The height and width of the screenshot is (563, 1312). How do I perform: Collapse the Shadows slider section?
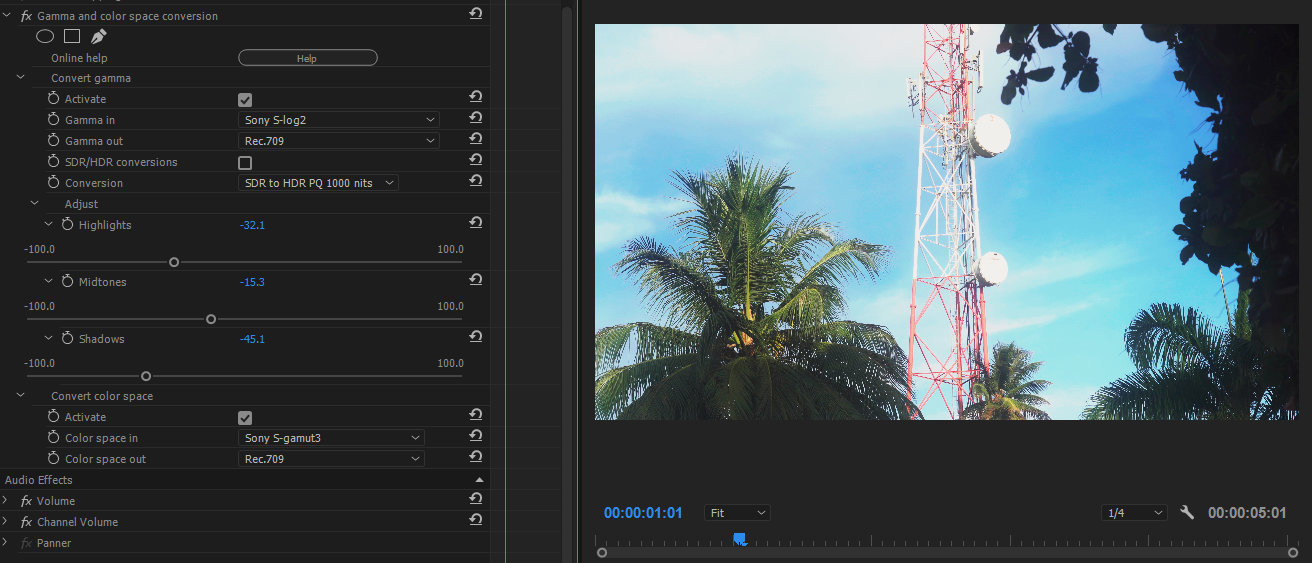pos(48,338)
